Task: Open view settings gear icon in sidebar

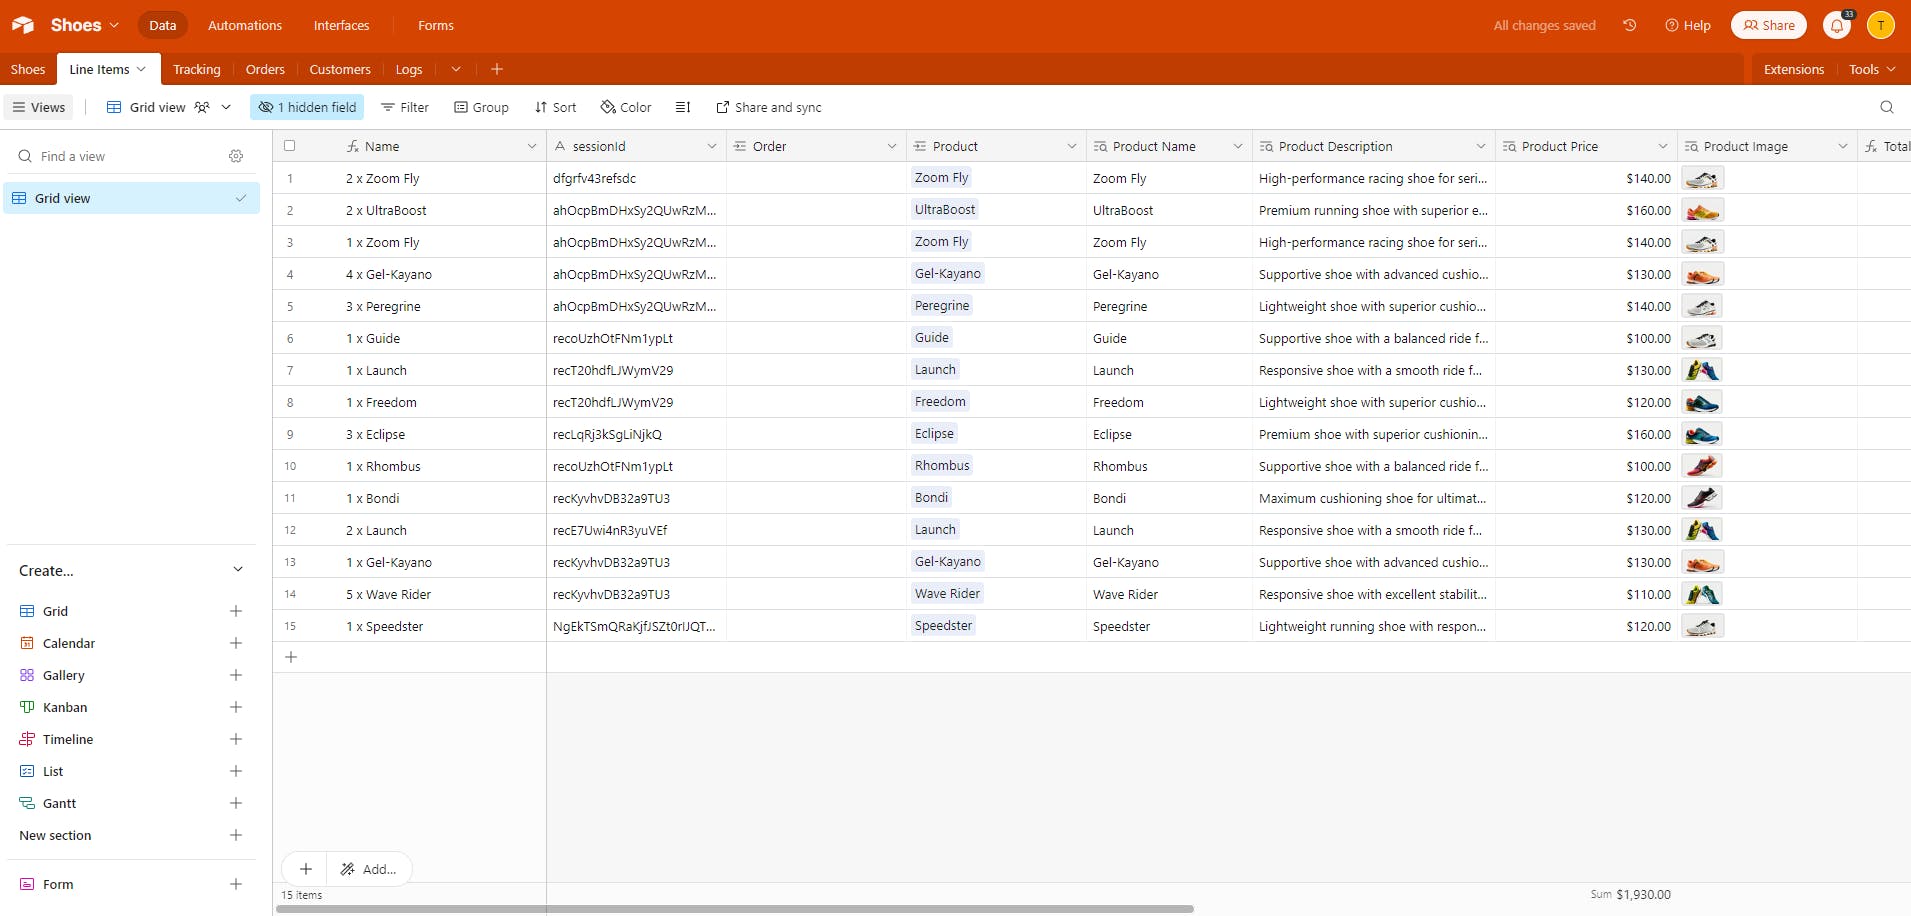Action: (236, 156)
